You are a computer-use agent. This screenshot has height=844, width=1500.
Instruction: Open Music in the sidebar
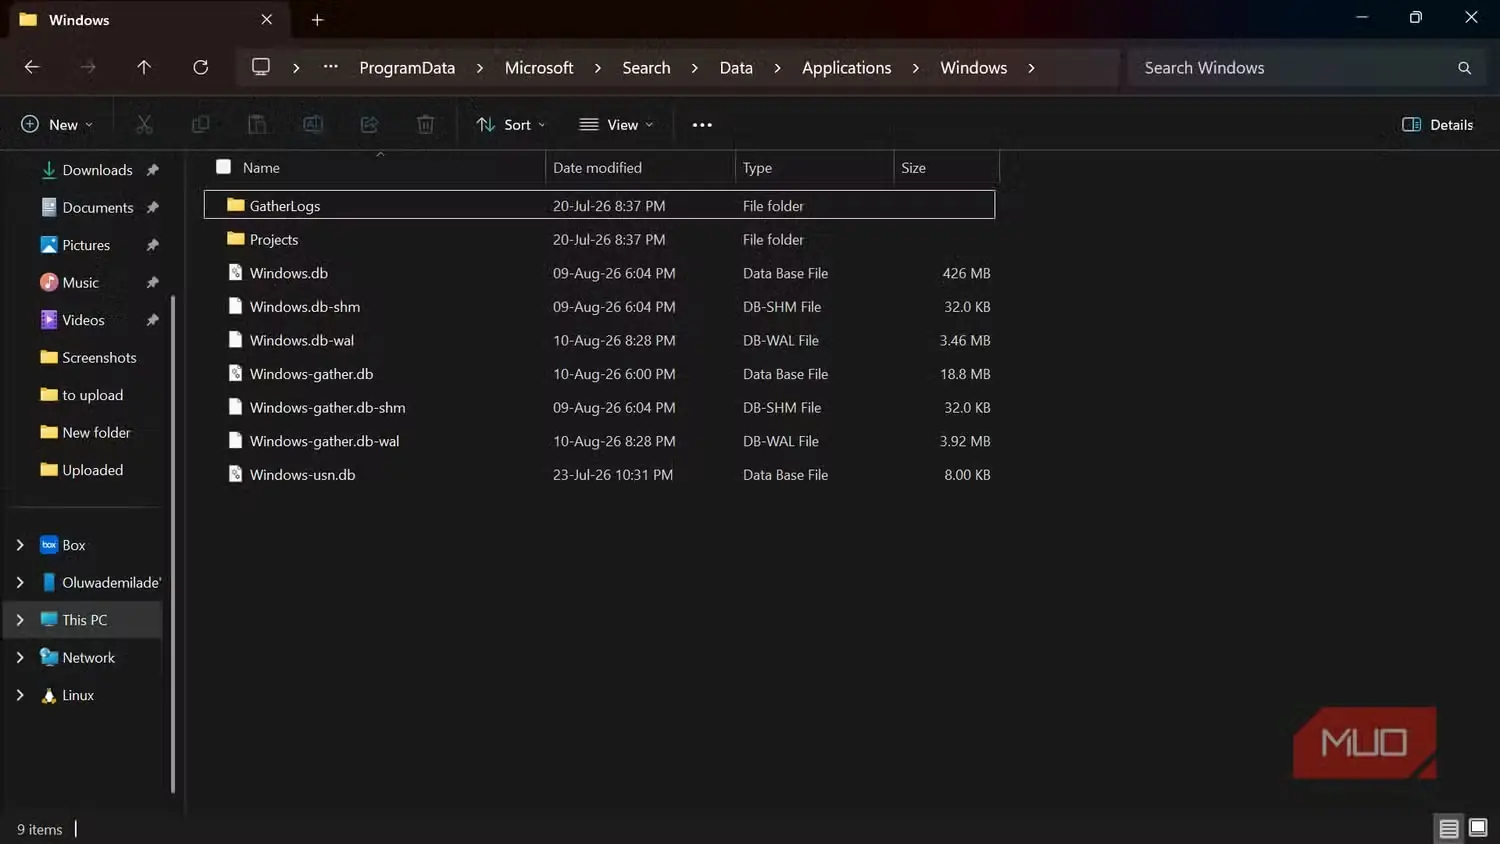coord(80,282)
